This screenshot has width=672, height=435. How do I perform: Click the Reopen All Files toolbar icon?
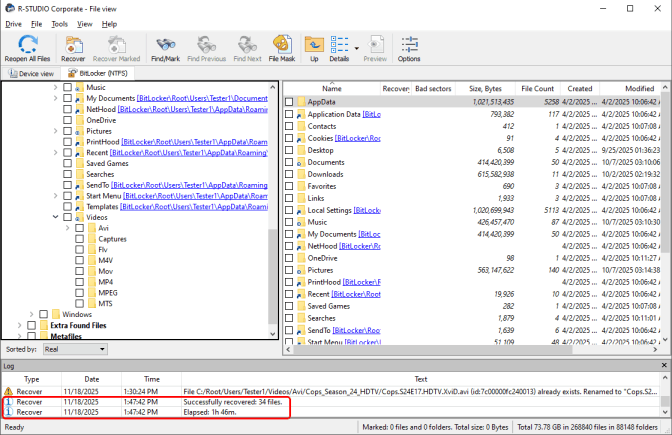[x=28, y=48]
